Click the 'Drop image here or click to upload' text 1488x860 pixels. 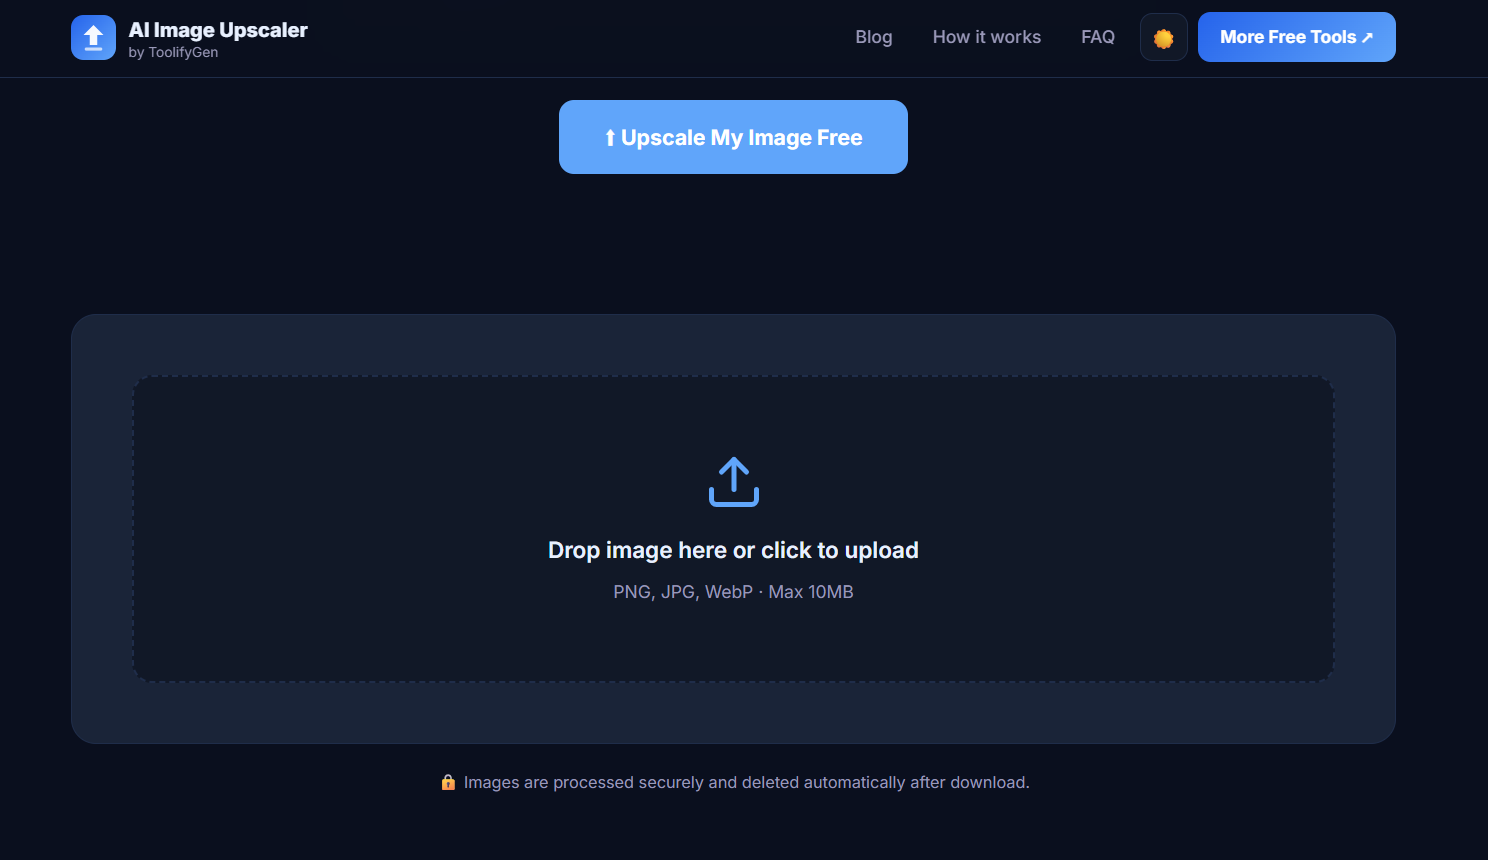[x=733, y=550]
